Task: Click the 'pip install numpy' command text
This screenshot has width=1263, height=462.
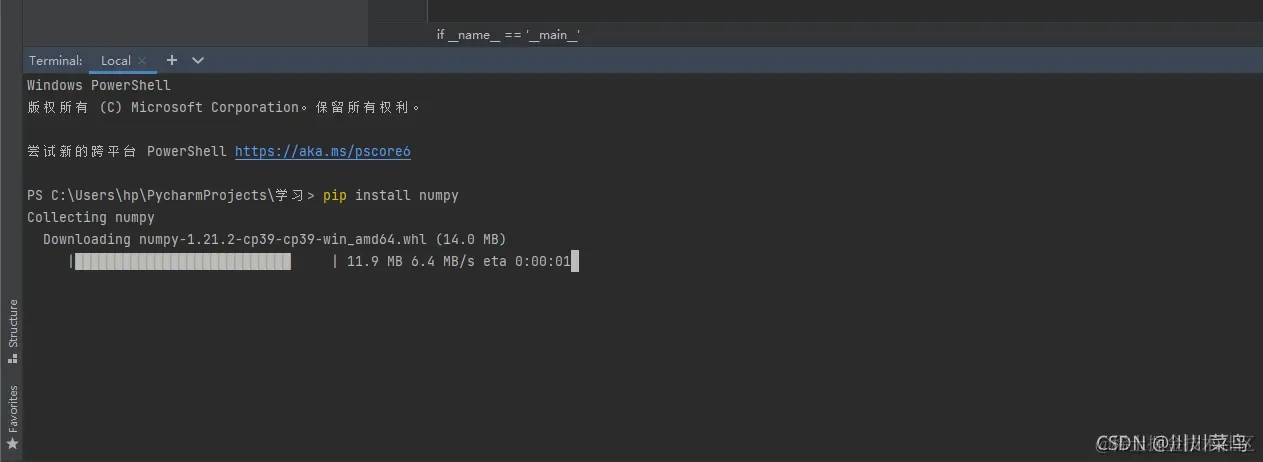Action: pos(391,195)
